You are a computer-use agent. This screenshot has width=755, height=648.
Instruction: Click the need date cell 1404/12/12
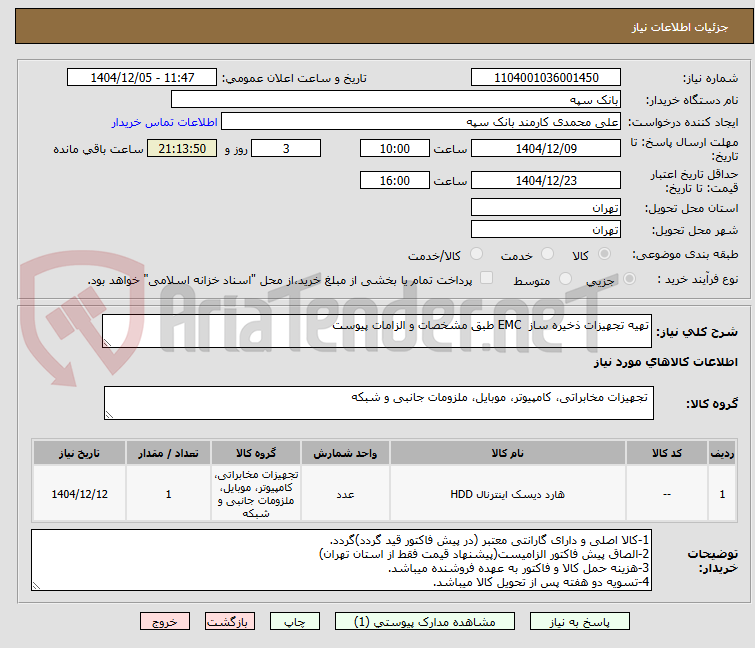[x=79, y=494]
